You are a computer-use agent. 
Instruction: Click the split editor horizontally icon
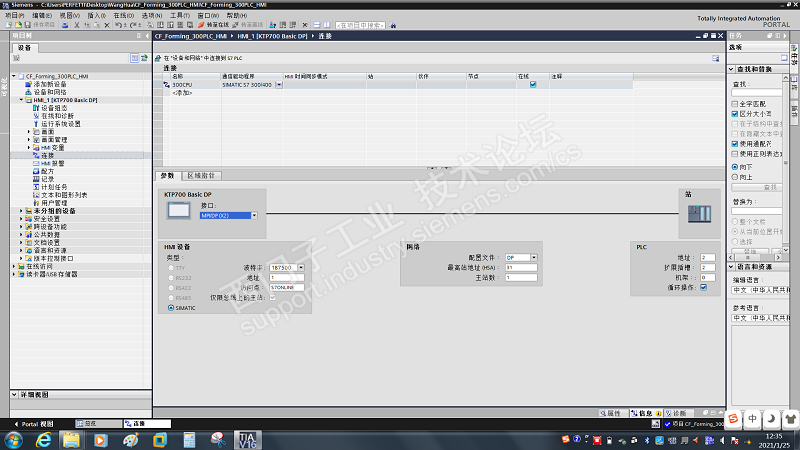coord(317,24)
